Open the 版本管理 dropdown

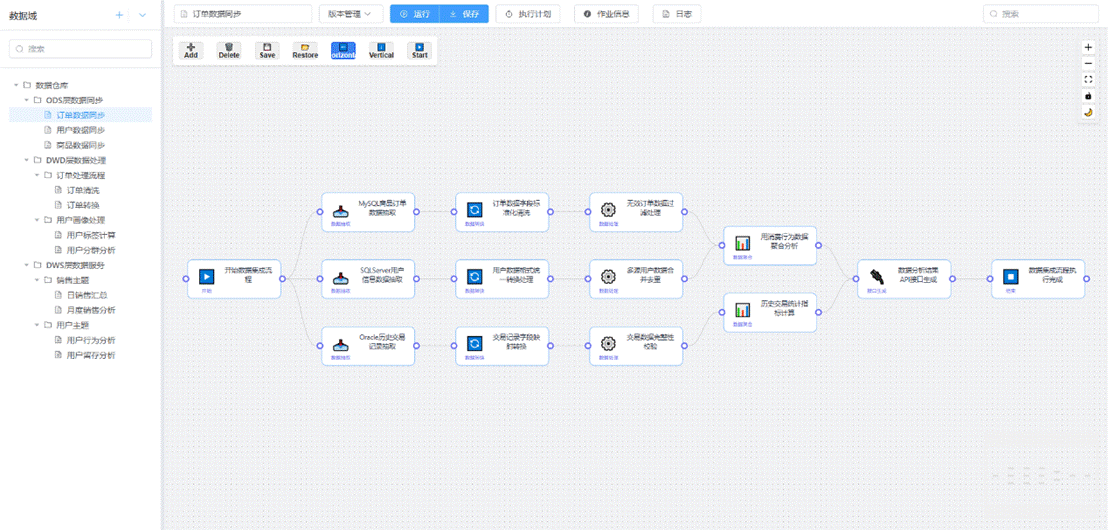click(x=350, y=14)
